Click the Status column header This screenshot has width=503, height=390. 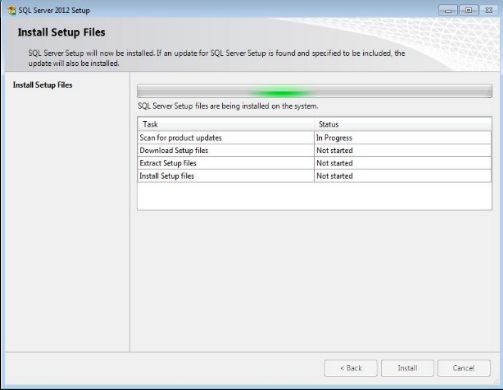403,124
